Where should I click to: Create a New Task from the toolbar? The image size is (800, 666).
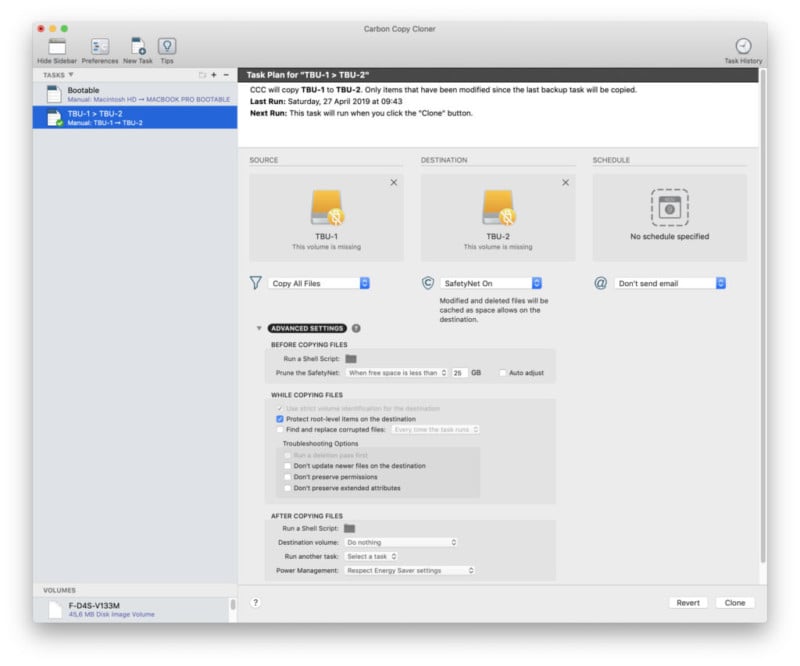(x=138, y=46)
